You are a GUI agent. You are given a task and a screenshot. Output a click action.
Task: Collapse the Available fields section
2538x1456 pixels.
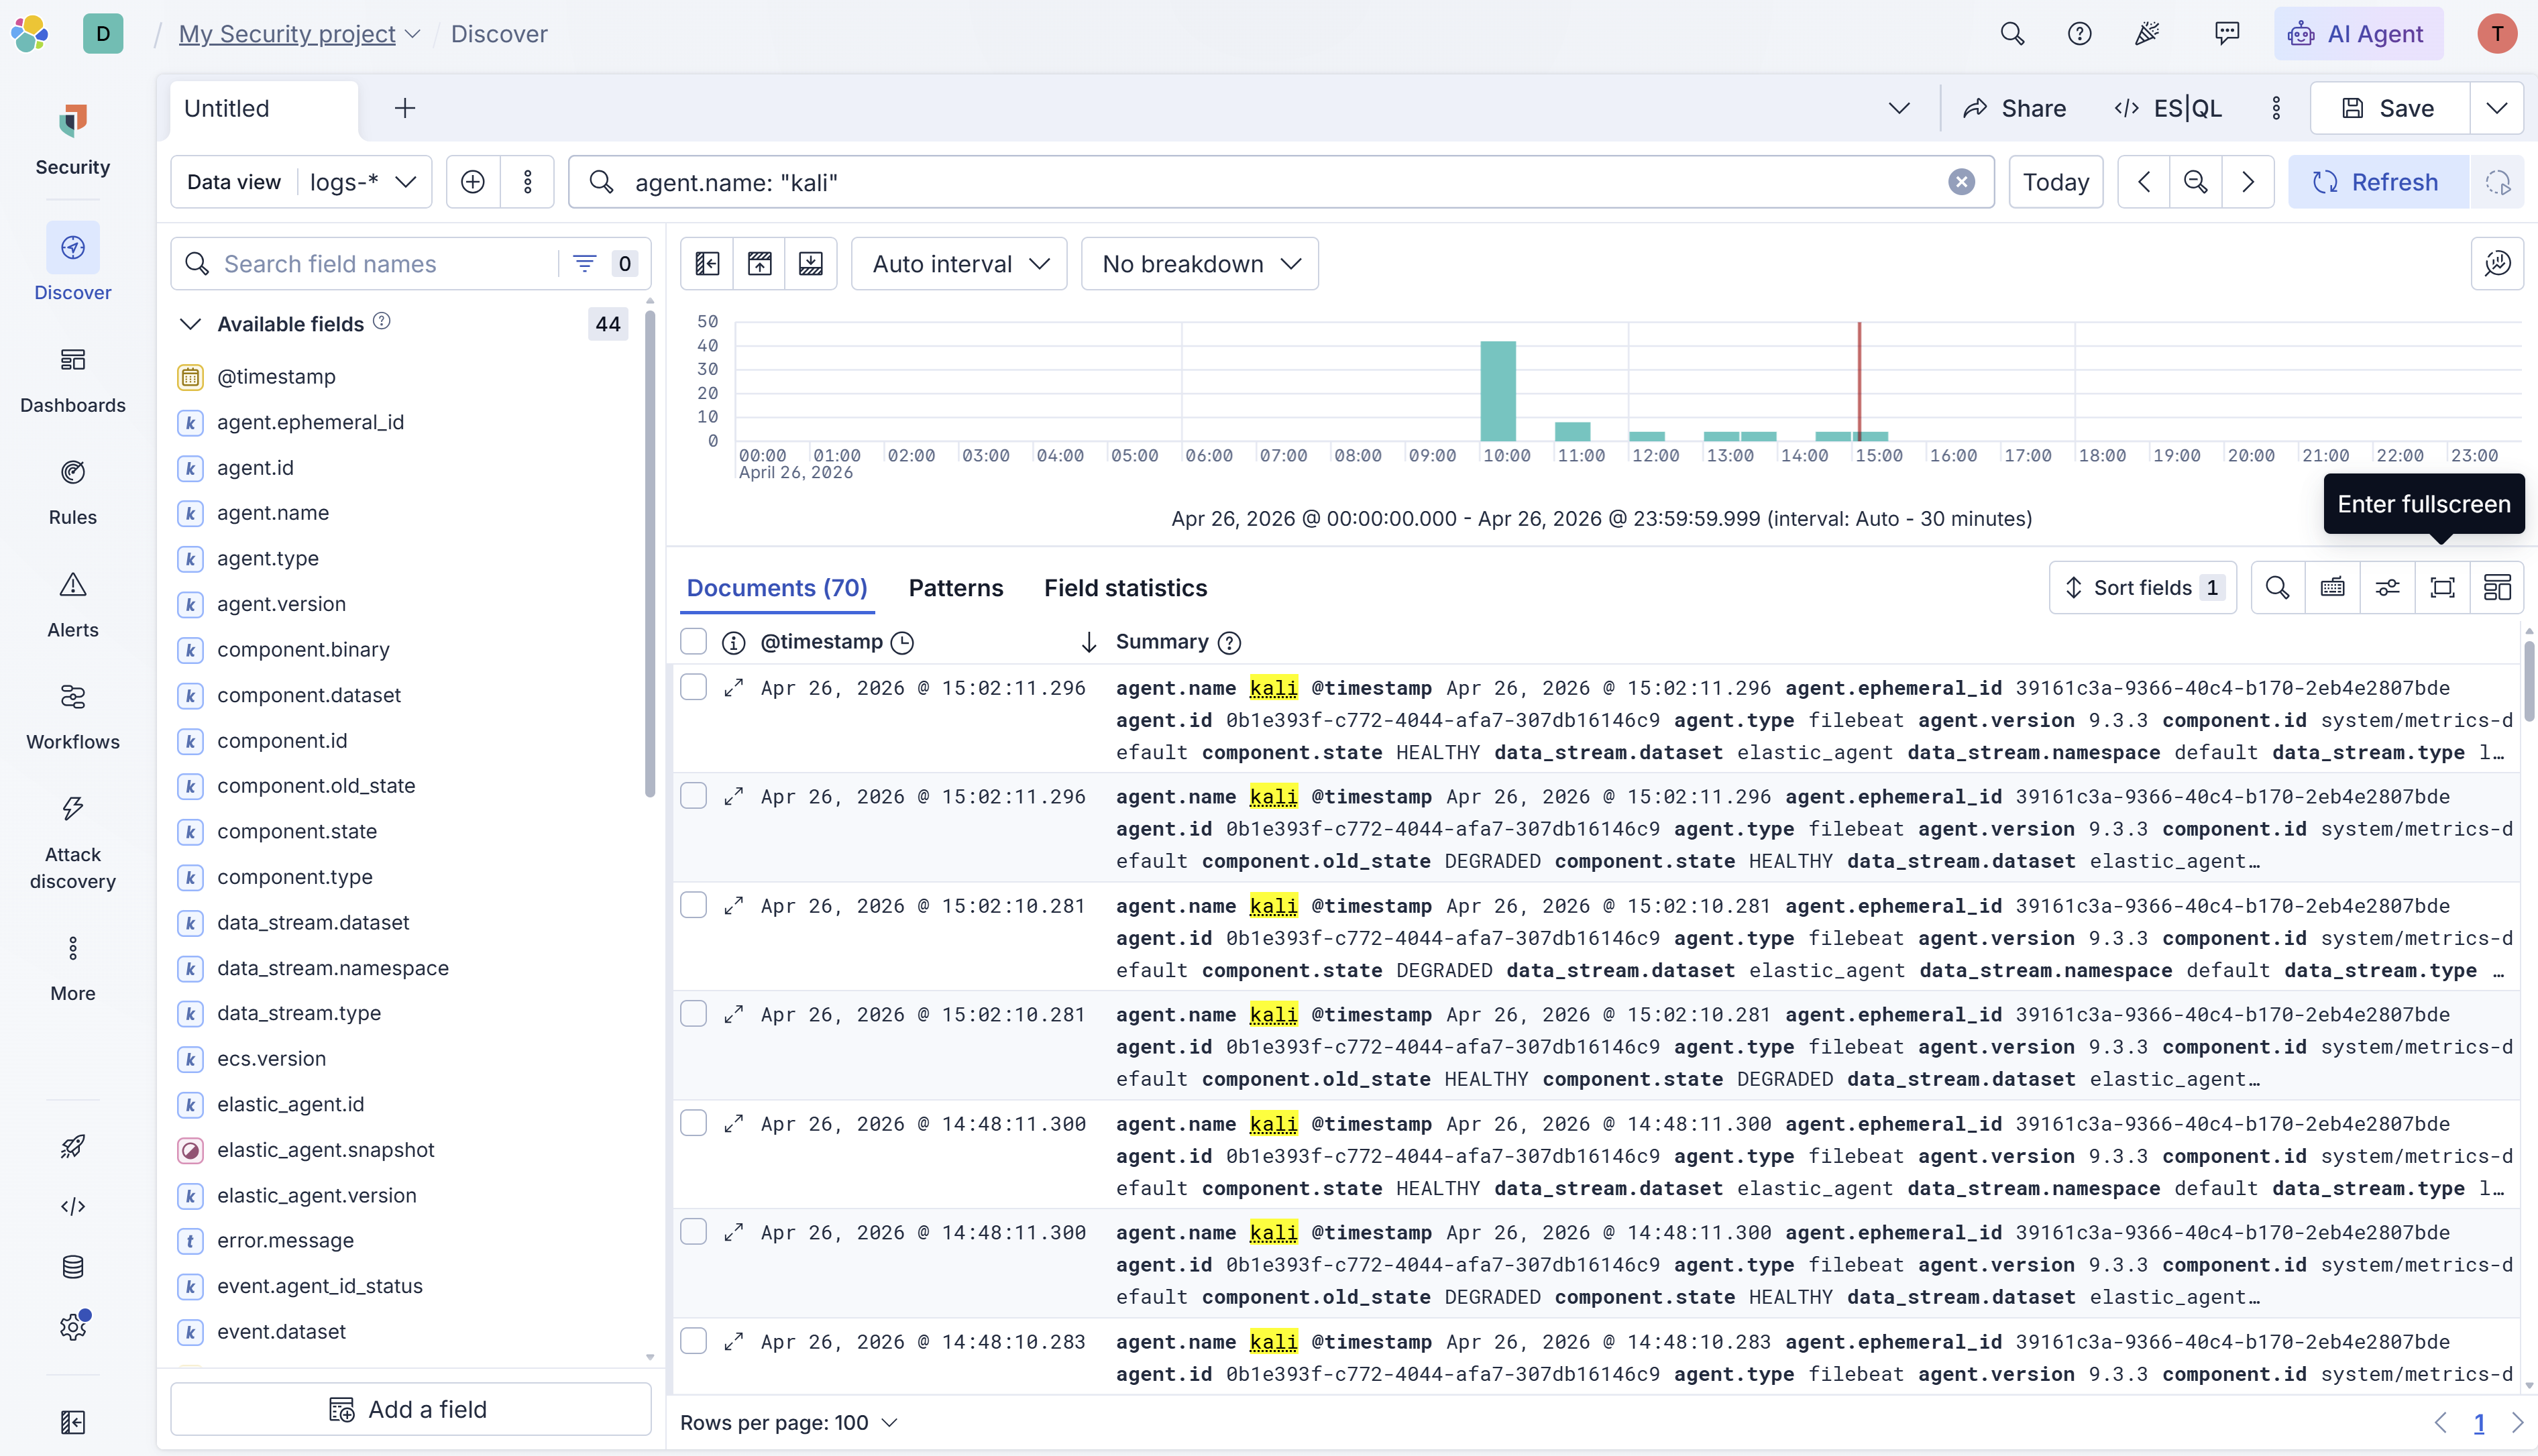point(190,324)
